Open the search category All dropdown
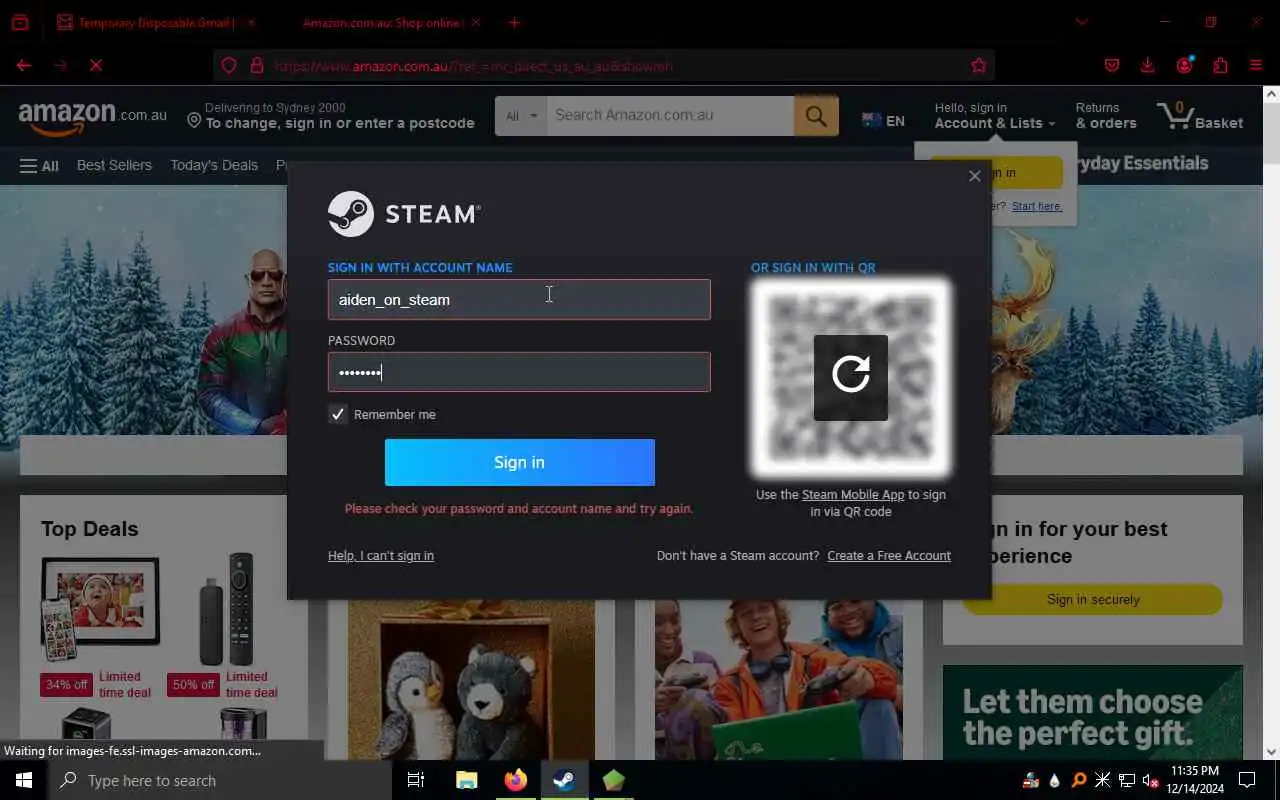This screenshot has width=1280, height=800. (521, 116)
